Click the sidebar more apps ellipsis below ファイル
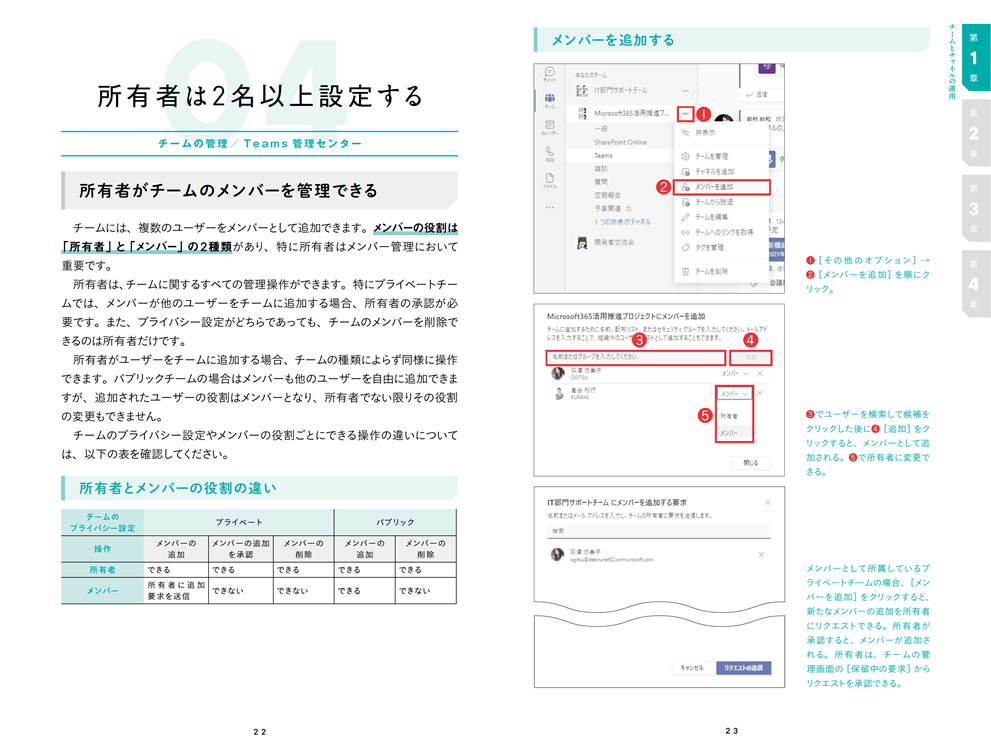The height and width of the screenshot is (755, 991). click(549, 207)
